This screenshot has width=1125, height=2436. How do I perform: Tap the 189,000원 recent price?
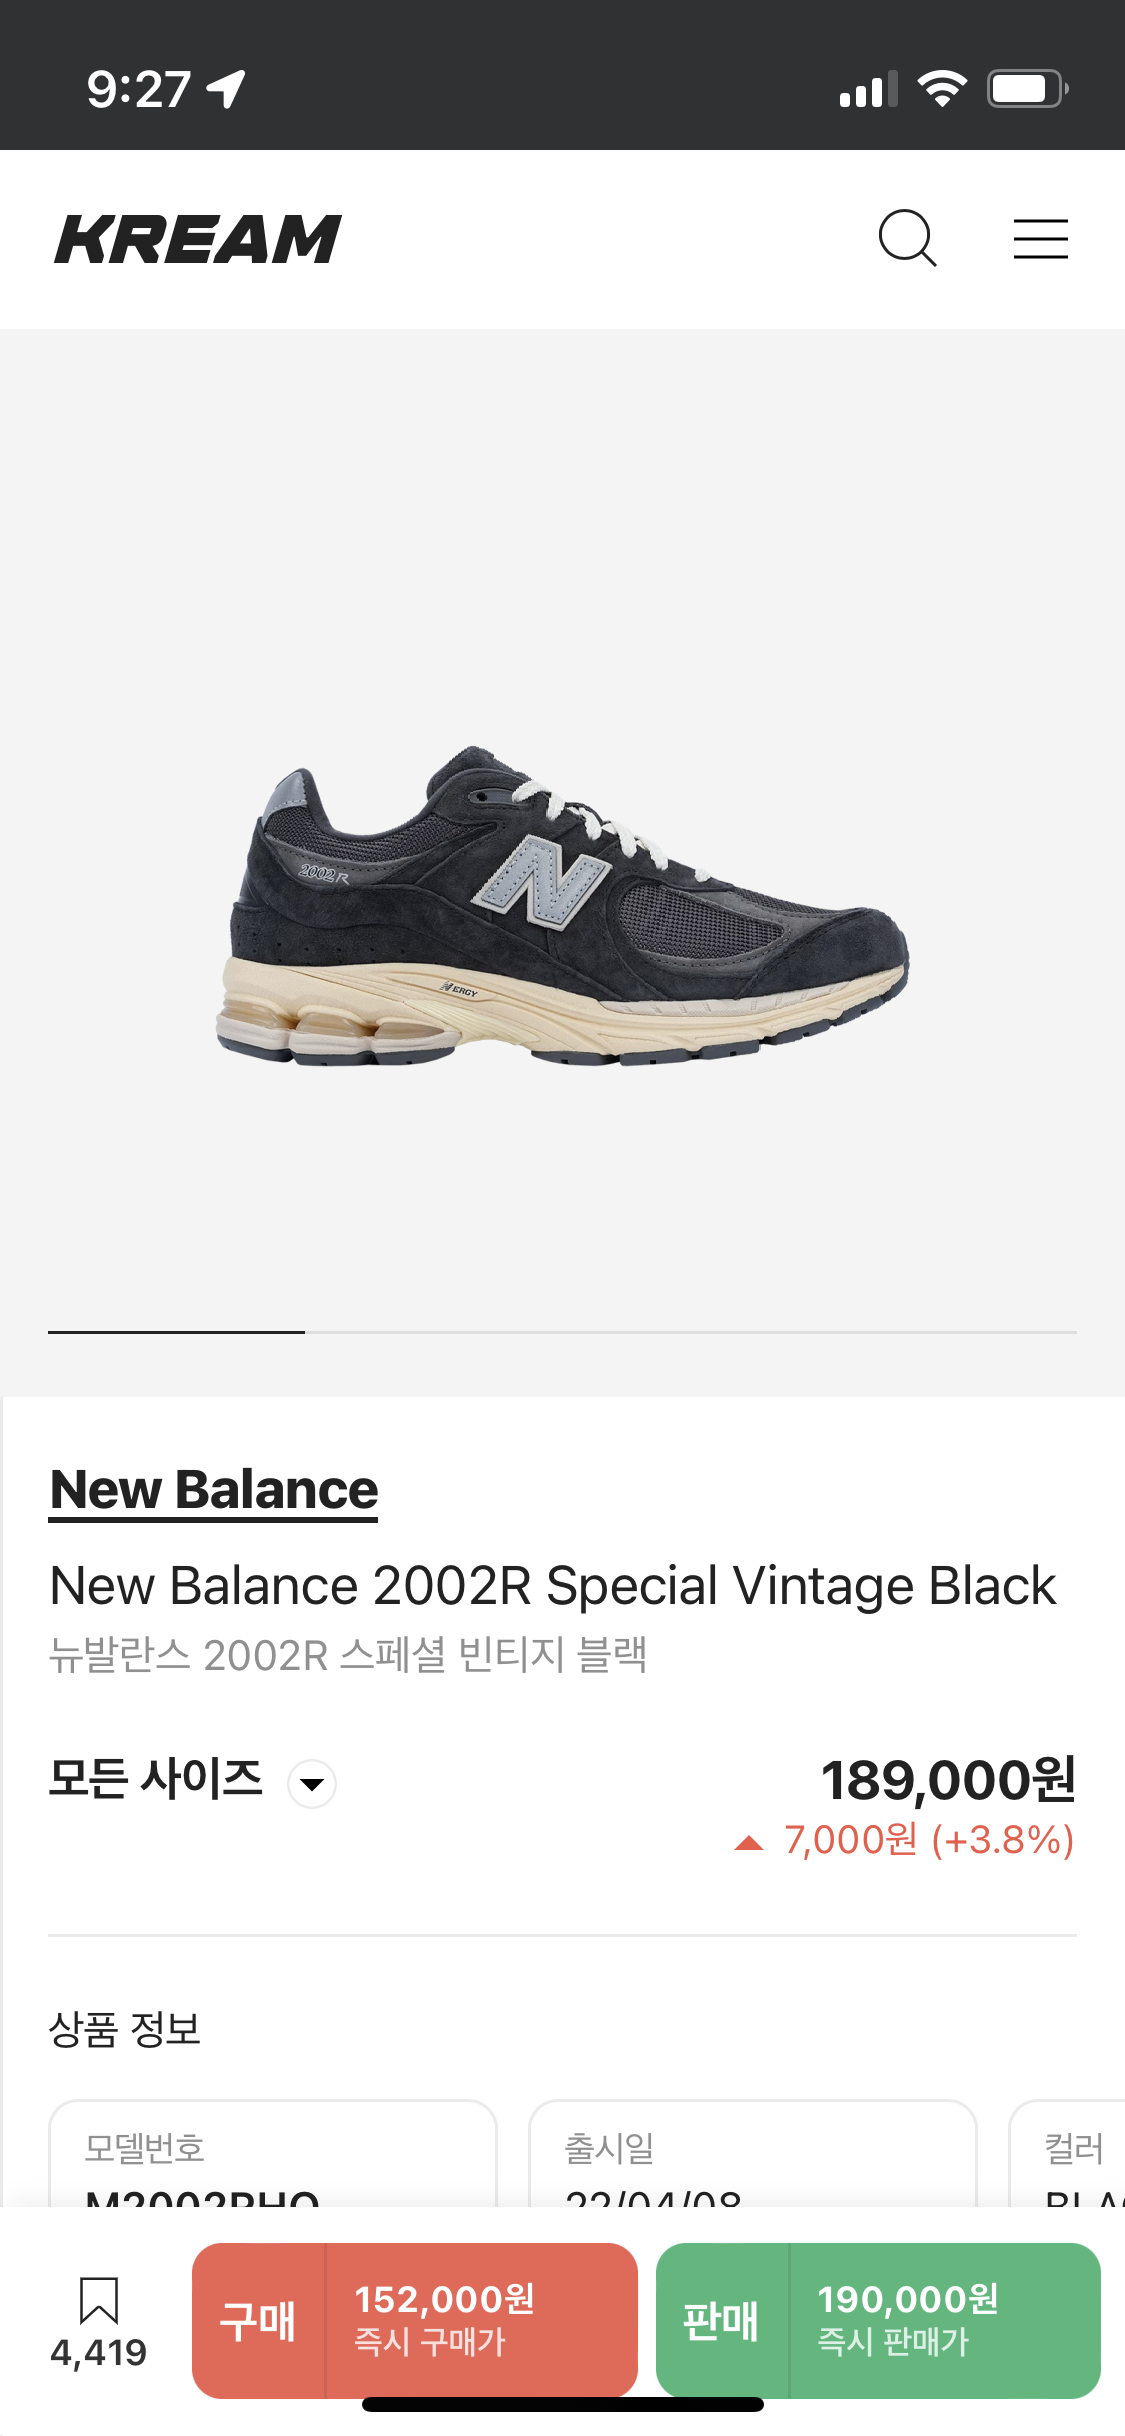tap(947, 1781)
